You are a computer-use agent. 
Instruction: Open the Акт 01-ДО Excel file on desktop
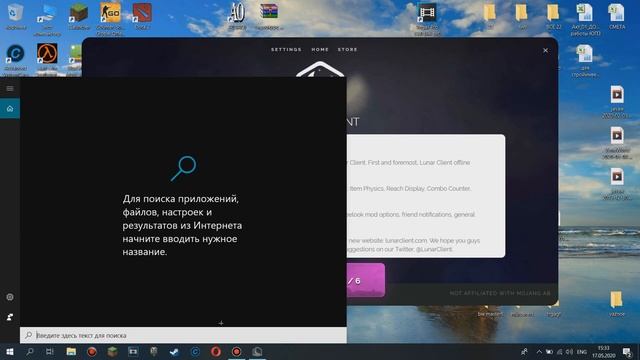click(585, 18)
